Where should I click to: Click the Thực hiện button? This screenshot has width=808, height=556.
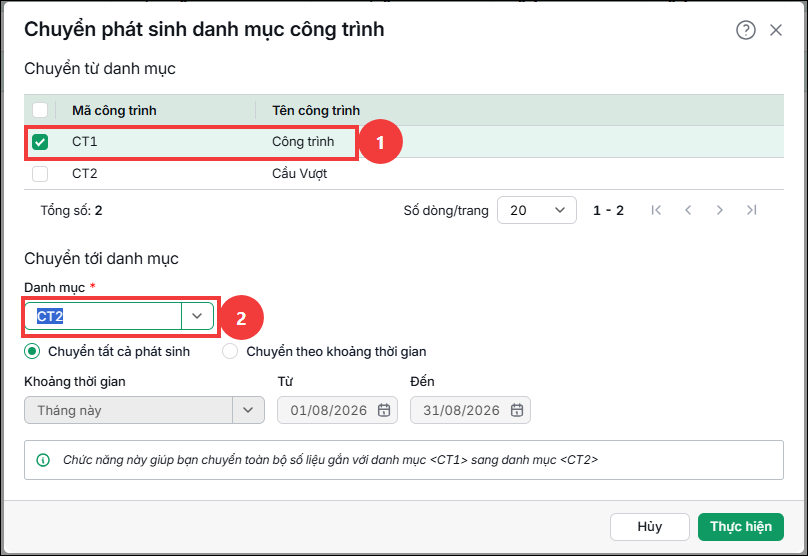pos(740,527)
